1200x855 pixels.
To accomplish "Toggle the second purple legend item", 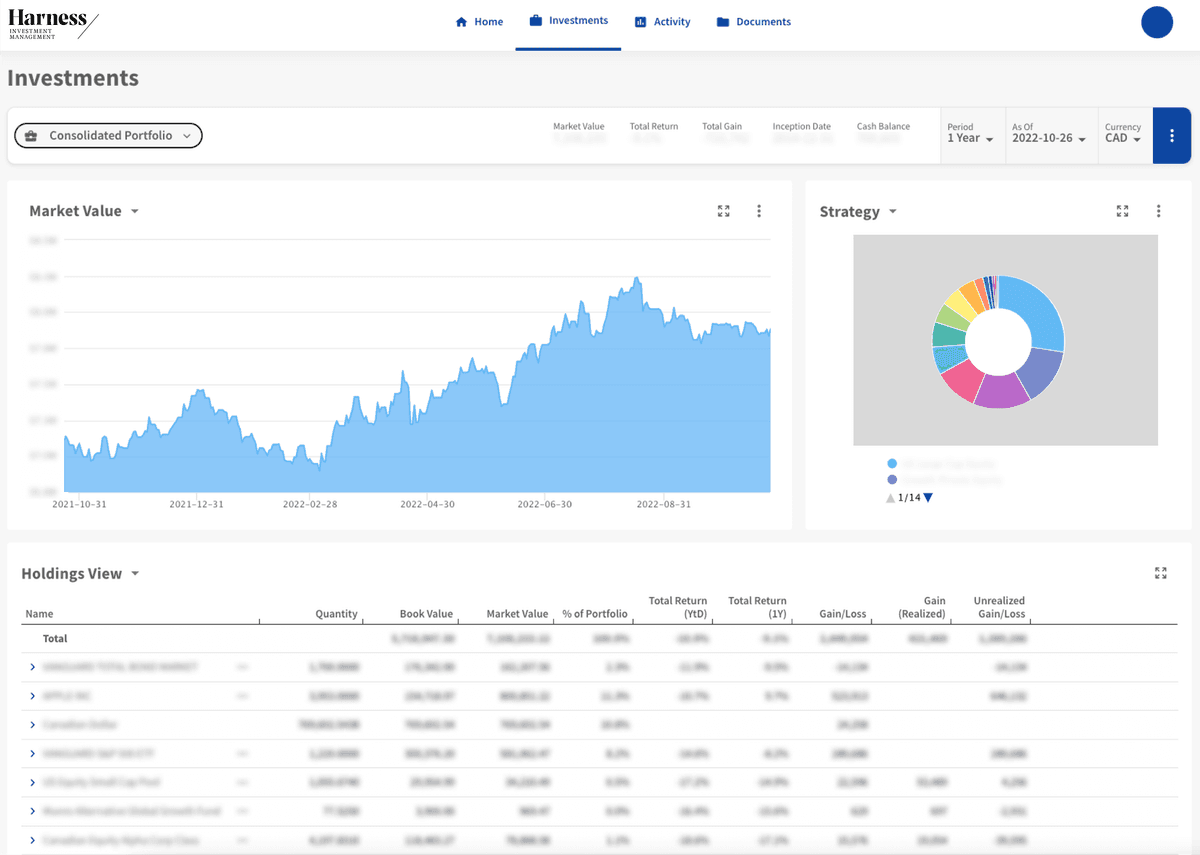I will point(892,480).
